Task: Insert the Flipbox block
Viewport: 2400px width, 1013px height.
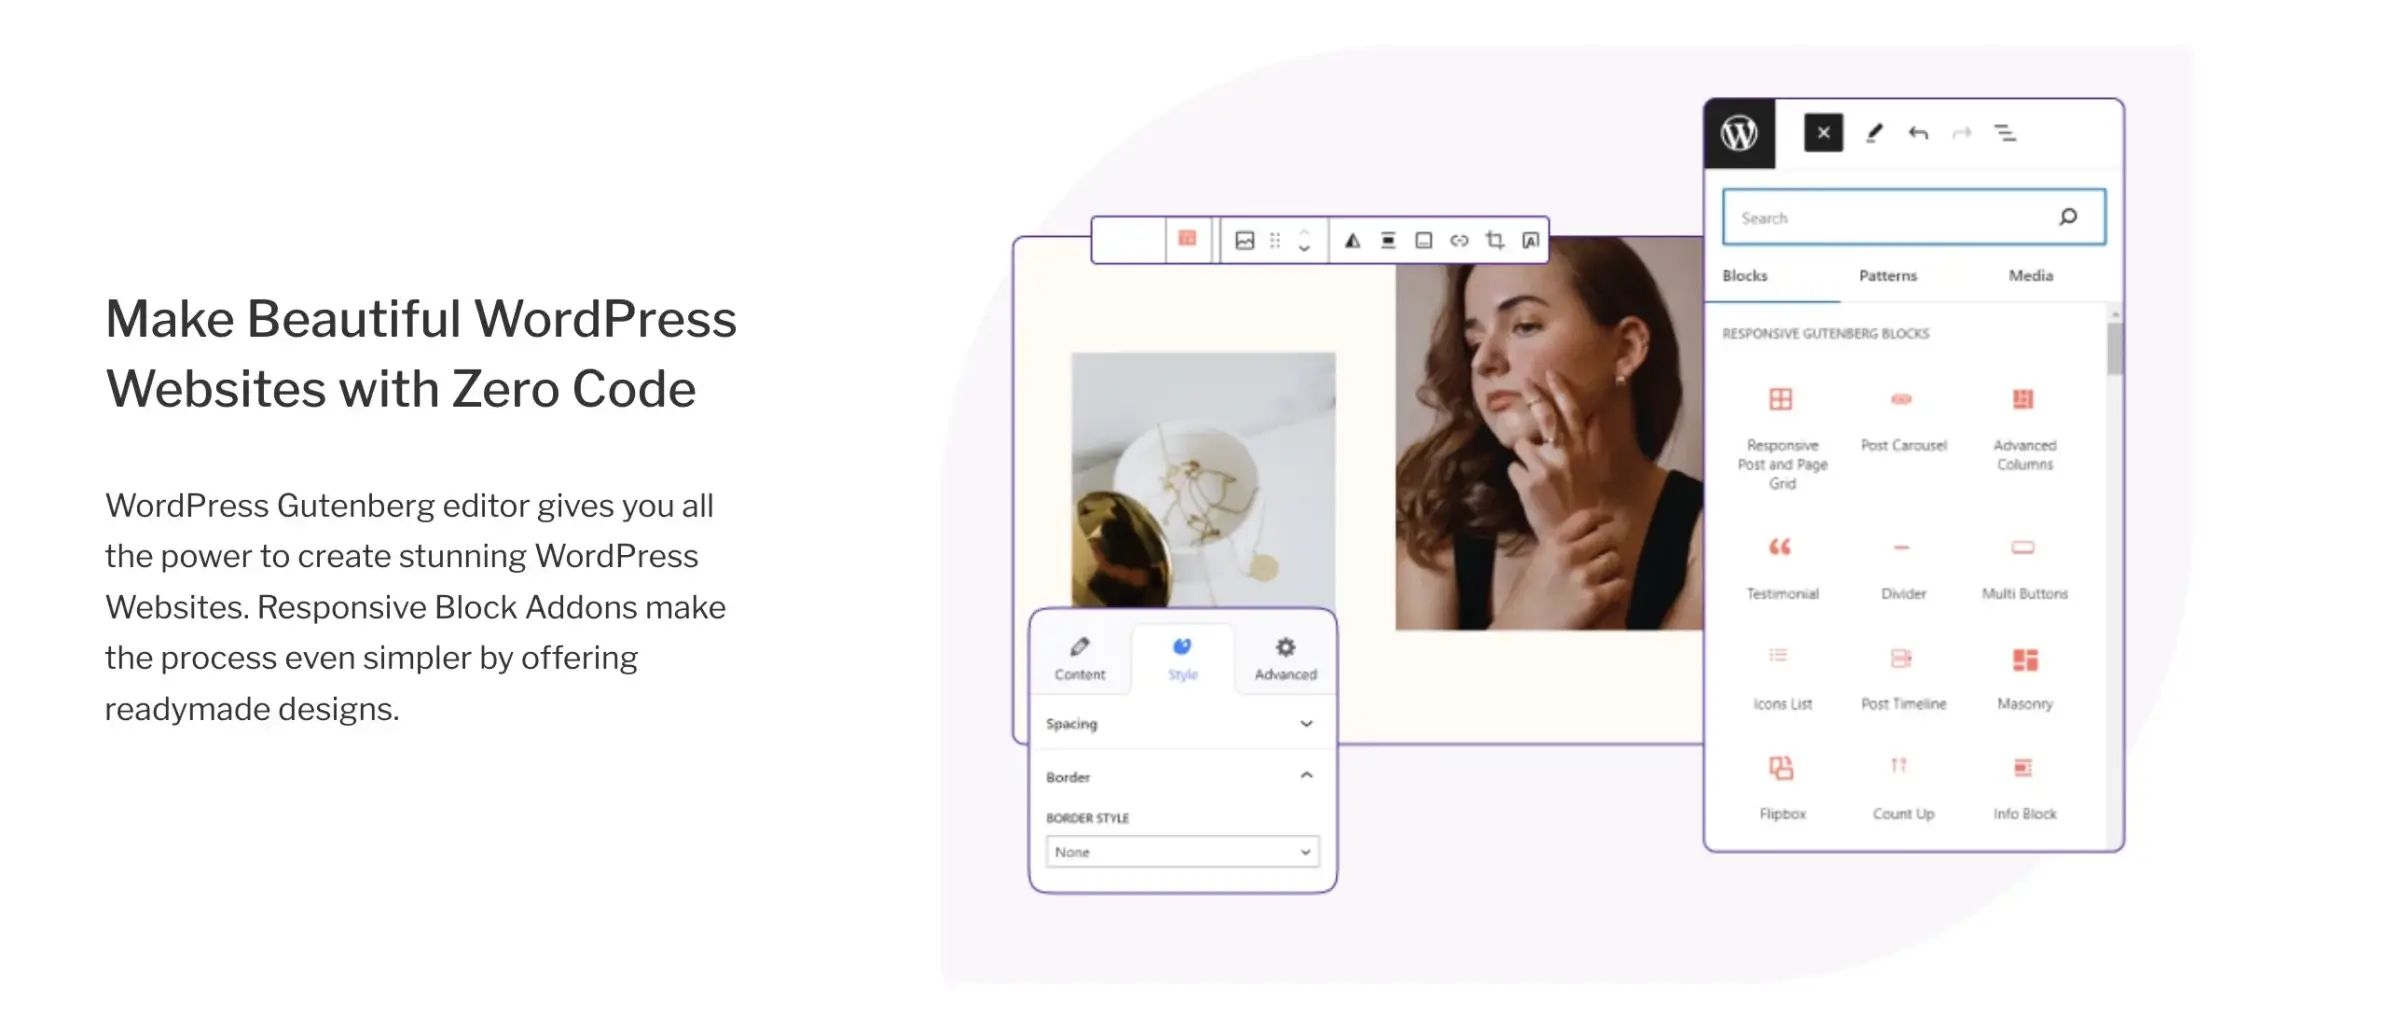Action: click(1781, 785)
